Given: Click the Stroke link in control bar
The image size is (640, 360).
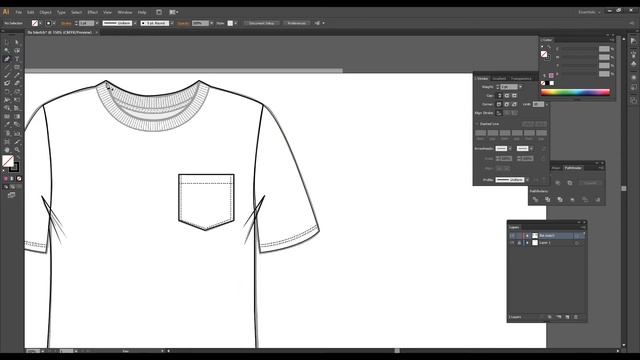Looking at the screenshot, I should [x=66, y=23].
